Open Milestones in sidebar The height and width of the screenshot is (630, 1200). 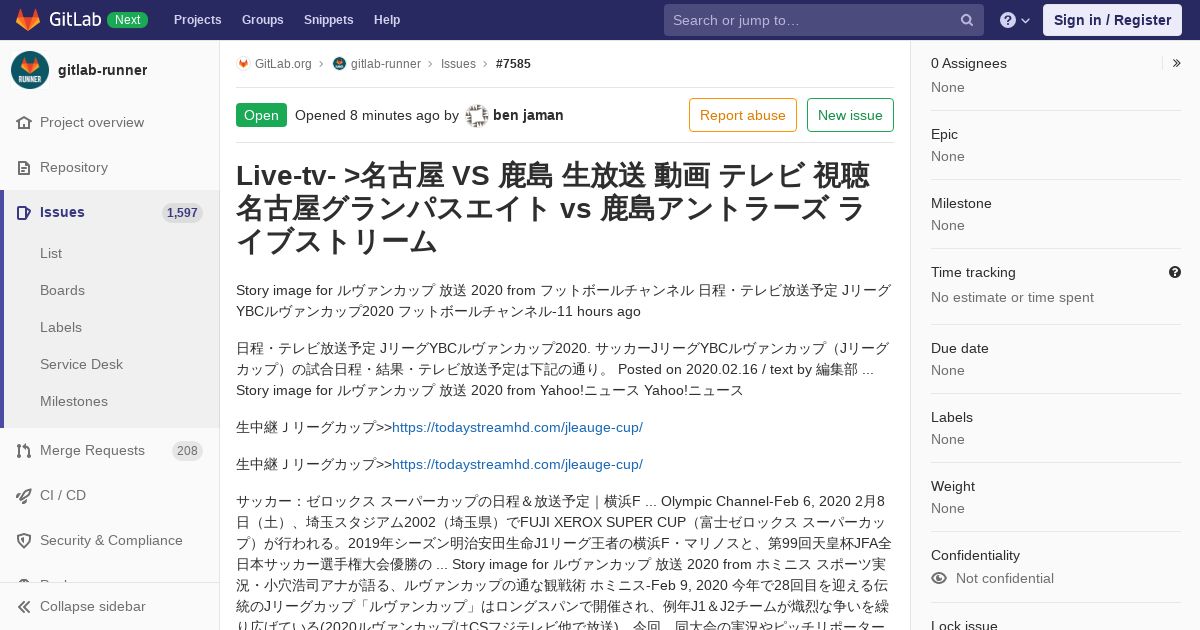(74, 401)
